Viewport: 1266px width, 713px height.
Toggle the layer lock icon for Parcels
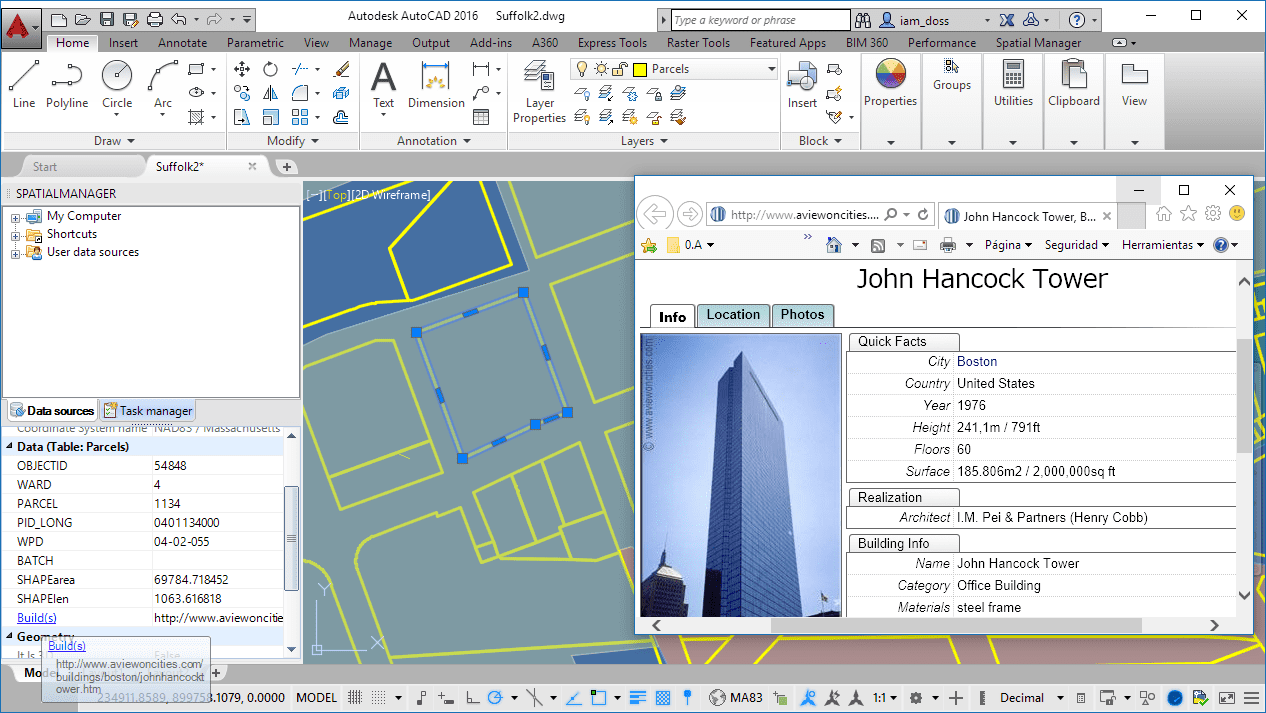(x=619, y=69)
